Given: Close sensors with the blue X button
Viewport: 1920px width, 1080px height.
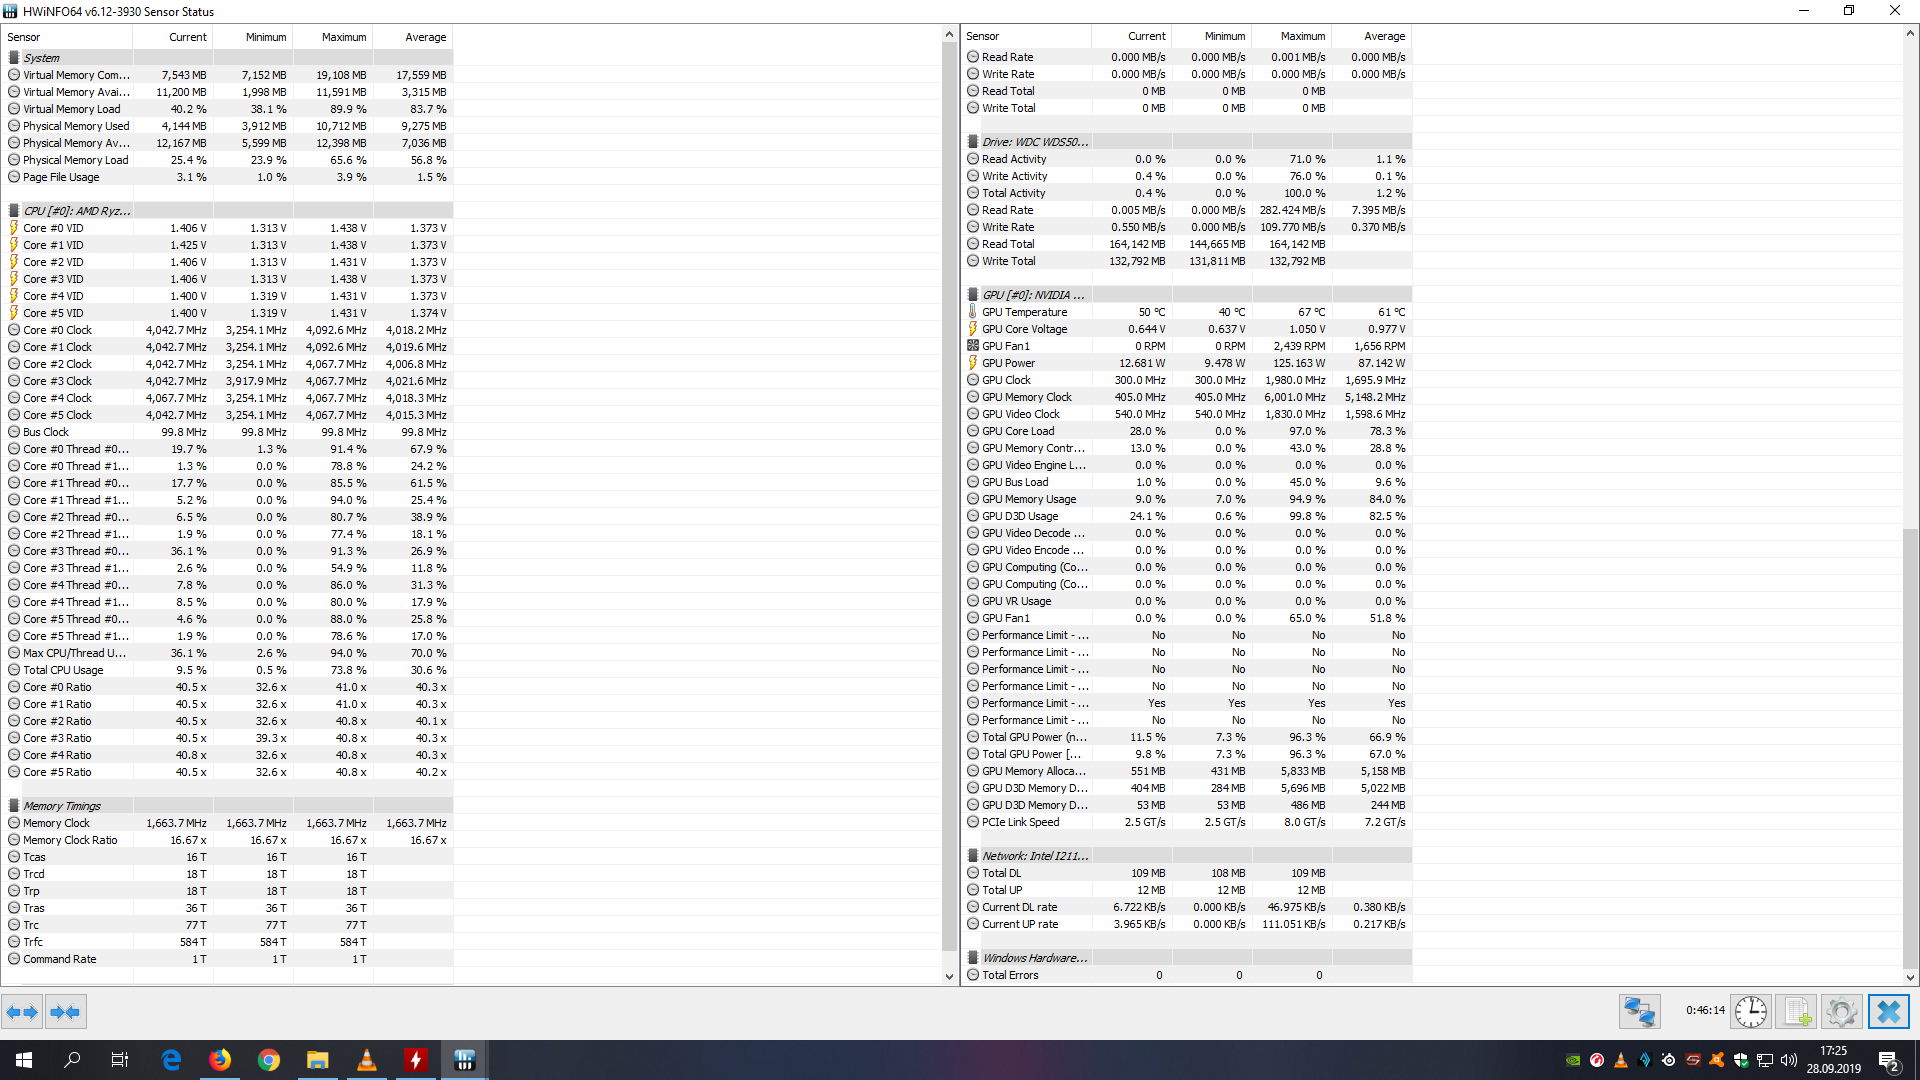Looking at the screenshot, I should tap(1888, 1012).
